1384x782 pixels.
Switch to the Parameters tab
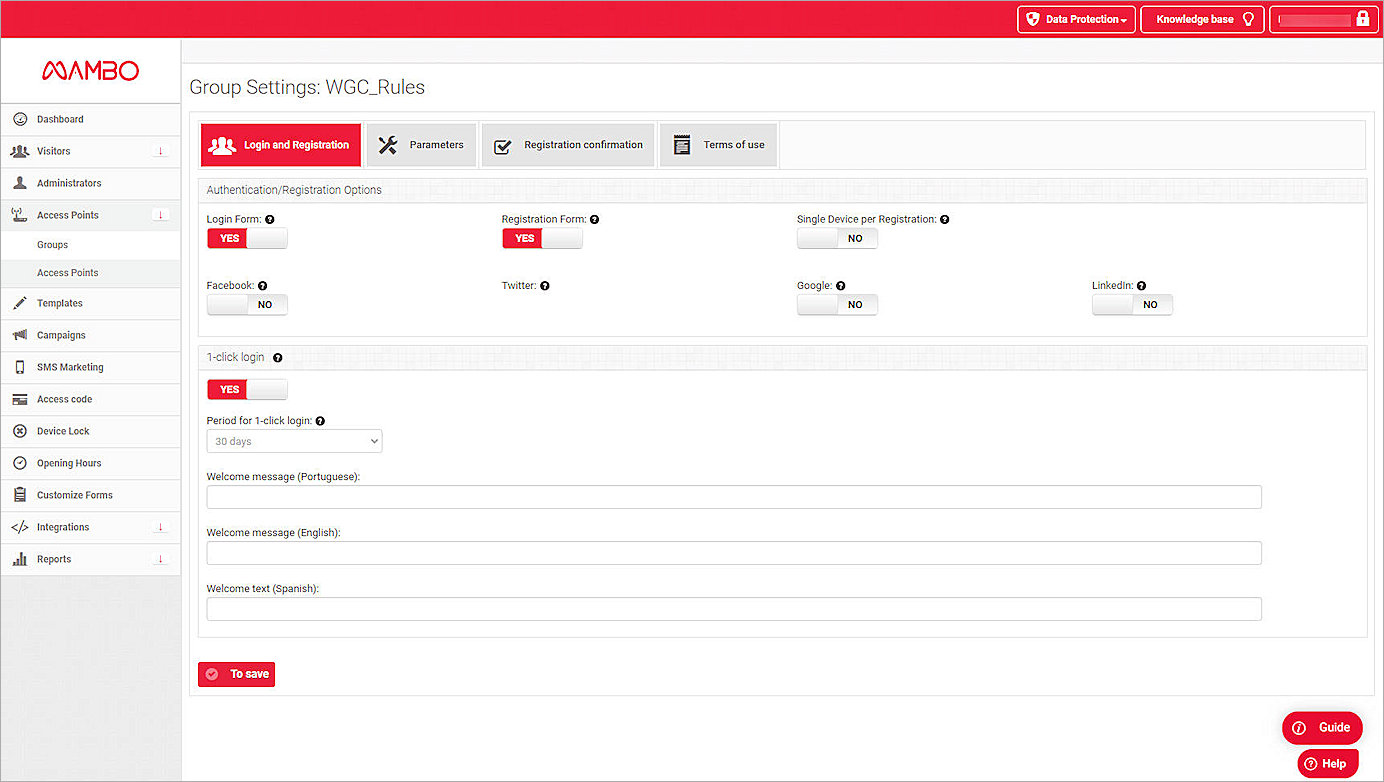pos(422,145)
